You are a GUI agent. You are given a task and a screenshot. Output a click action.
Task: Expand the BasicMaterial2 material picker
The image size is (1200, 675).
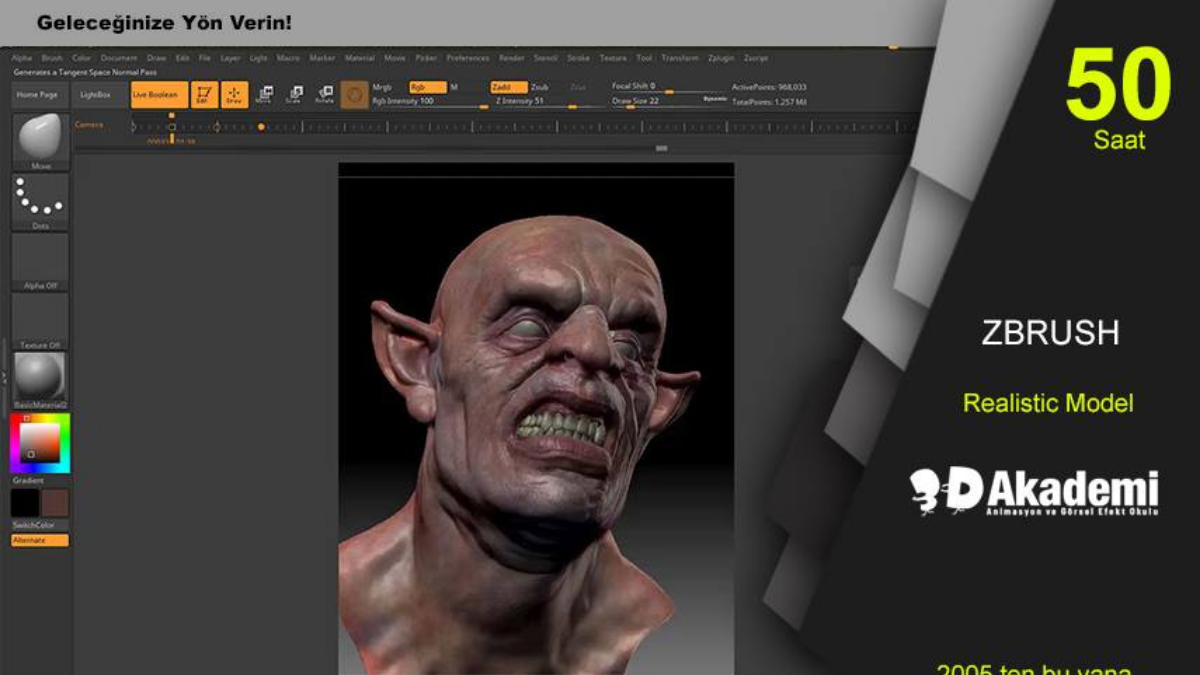pyautogui.click(x=41, y=377)
